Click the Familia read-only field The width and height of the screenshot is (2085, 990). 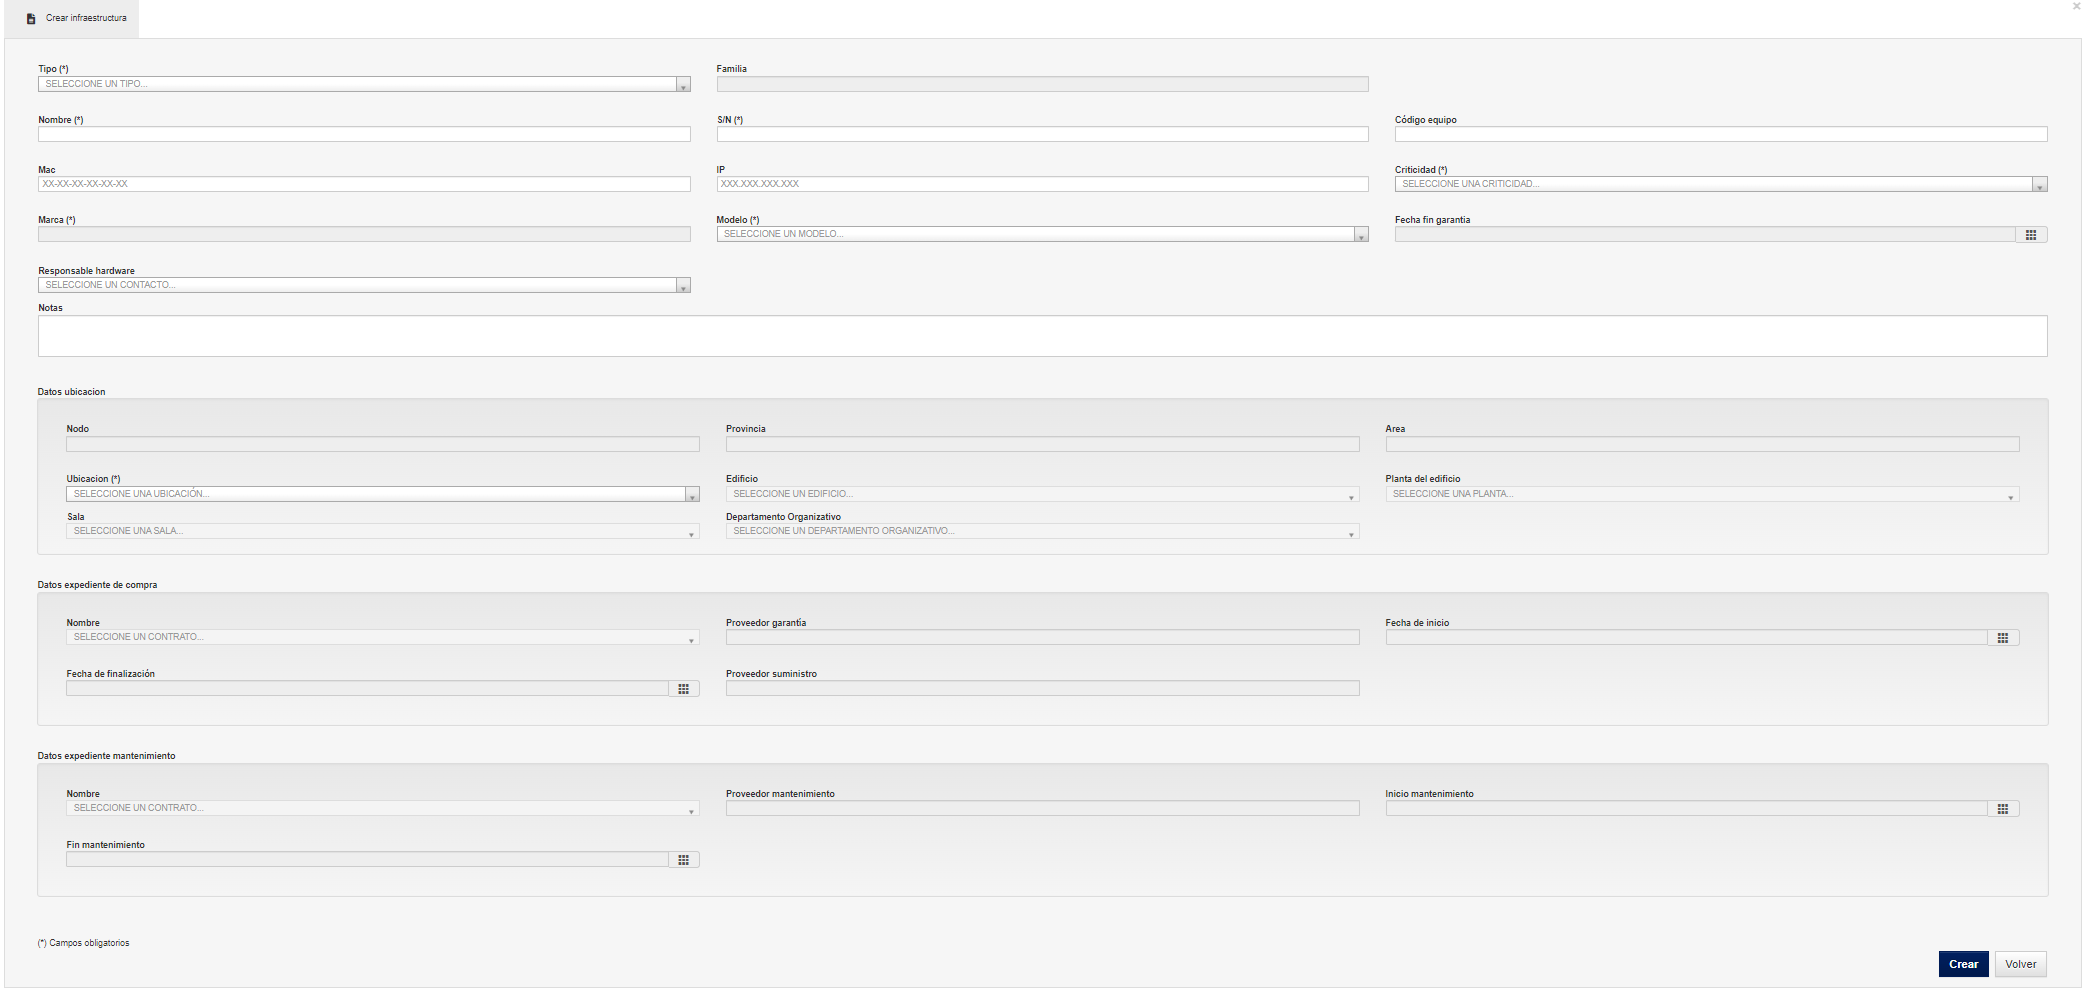pos(1042,84)
